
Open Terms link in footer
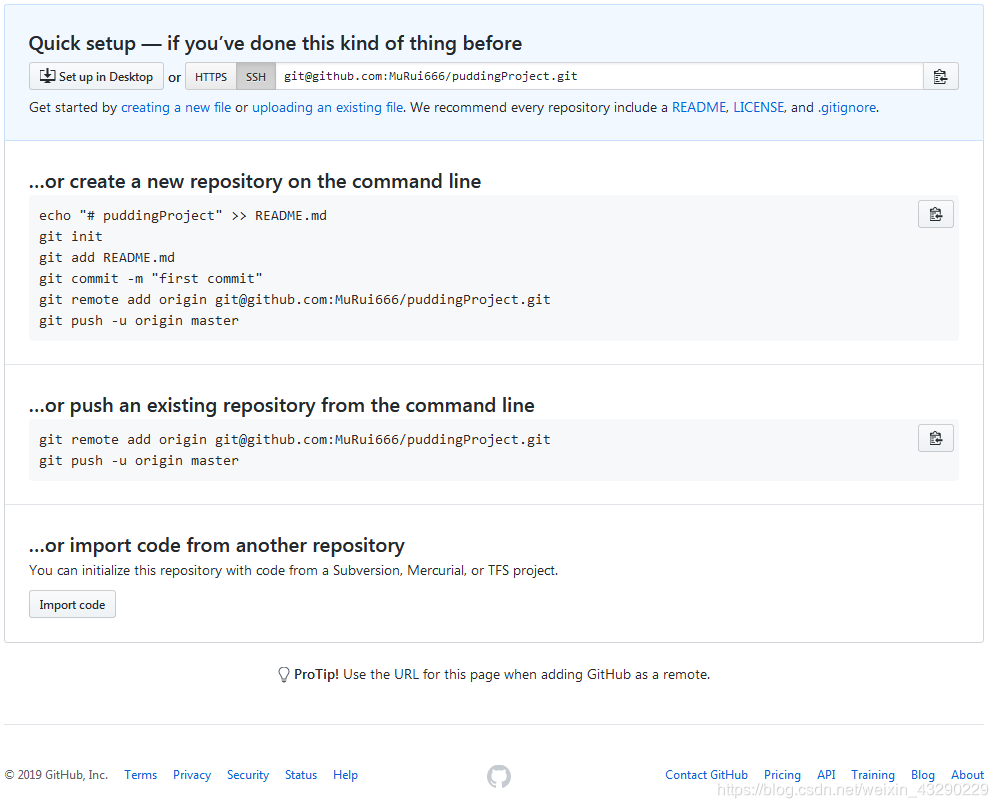tap(141, 775)
